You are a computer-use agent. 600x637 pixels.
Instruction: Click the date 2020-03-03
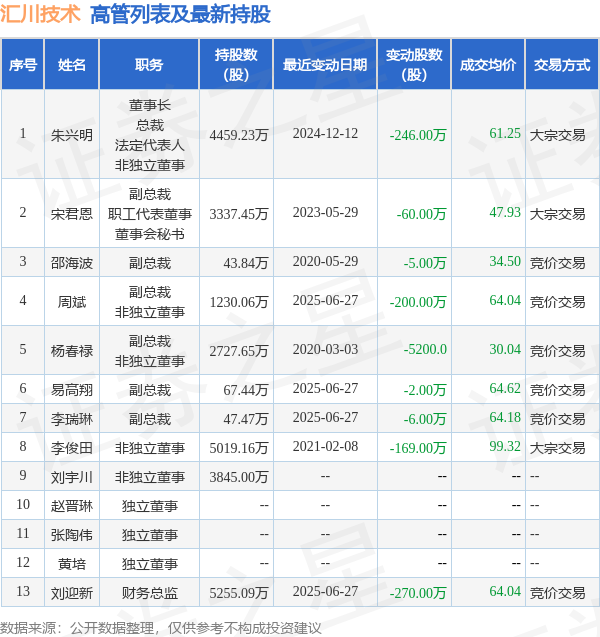[x=325, y=349]
